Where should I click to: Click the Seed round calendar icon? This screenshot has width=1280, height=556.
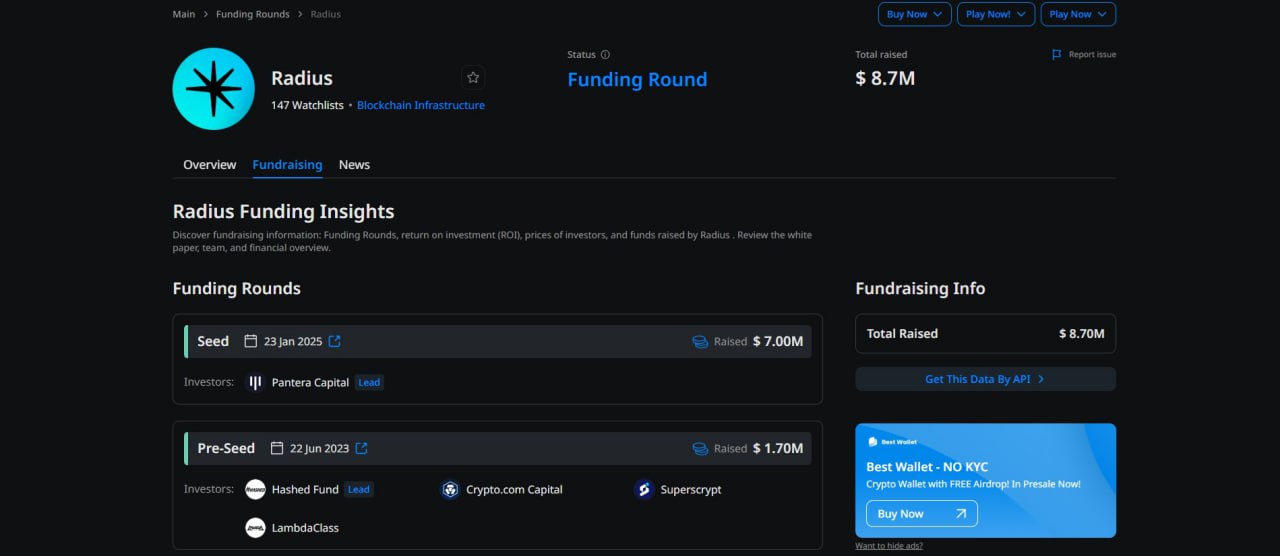tap(251, 341)
